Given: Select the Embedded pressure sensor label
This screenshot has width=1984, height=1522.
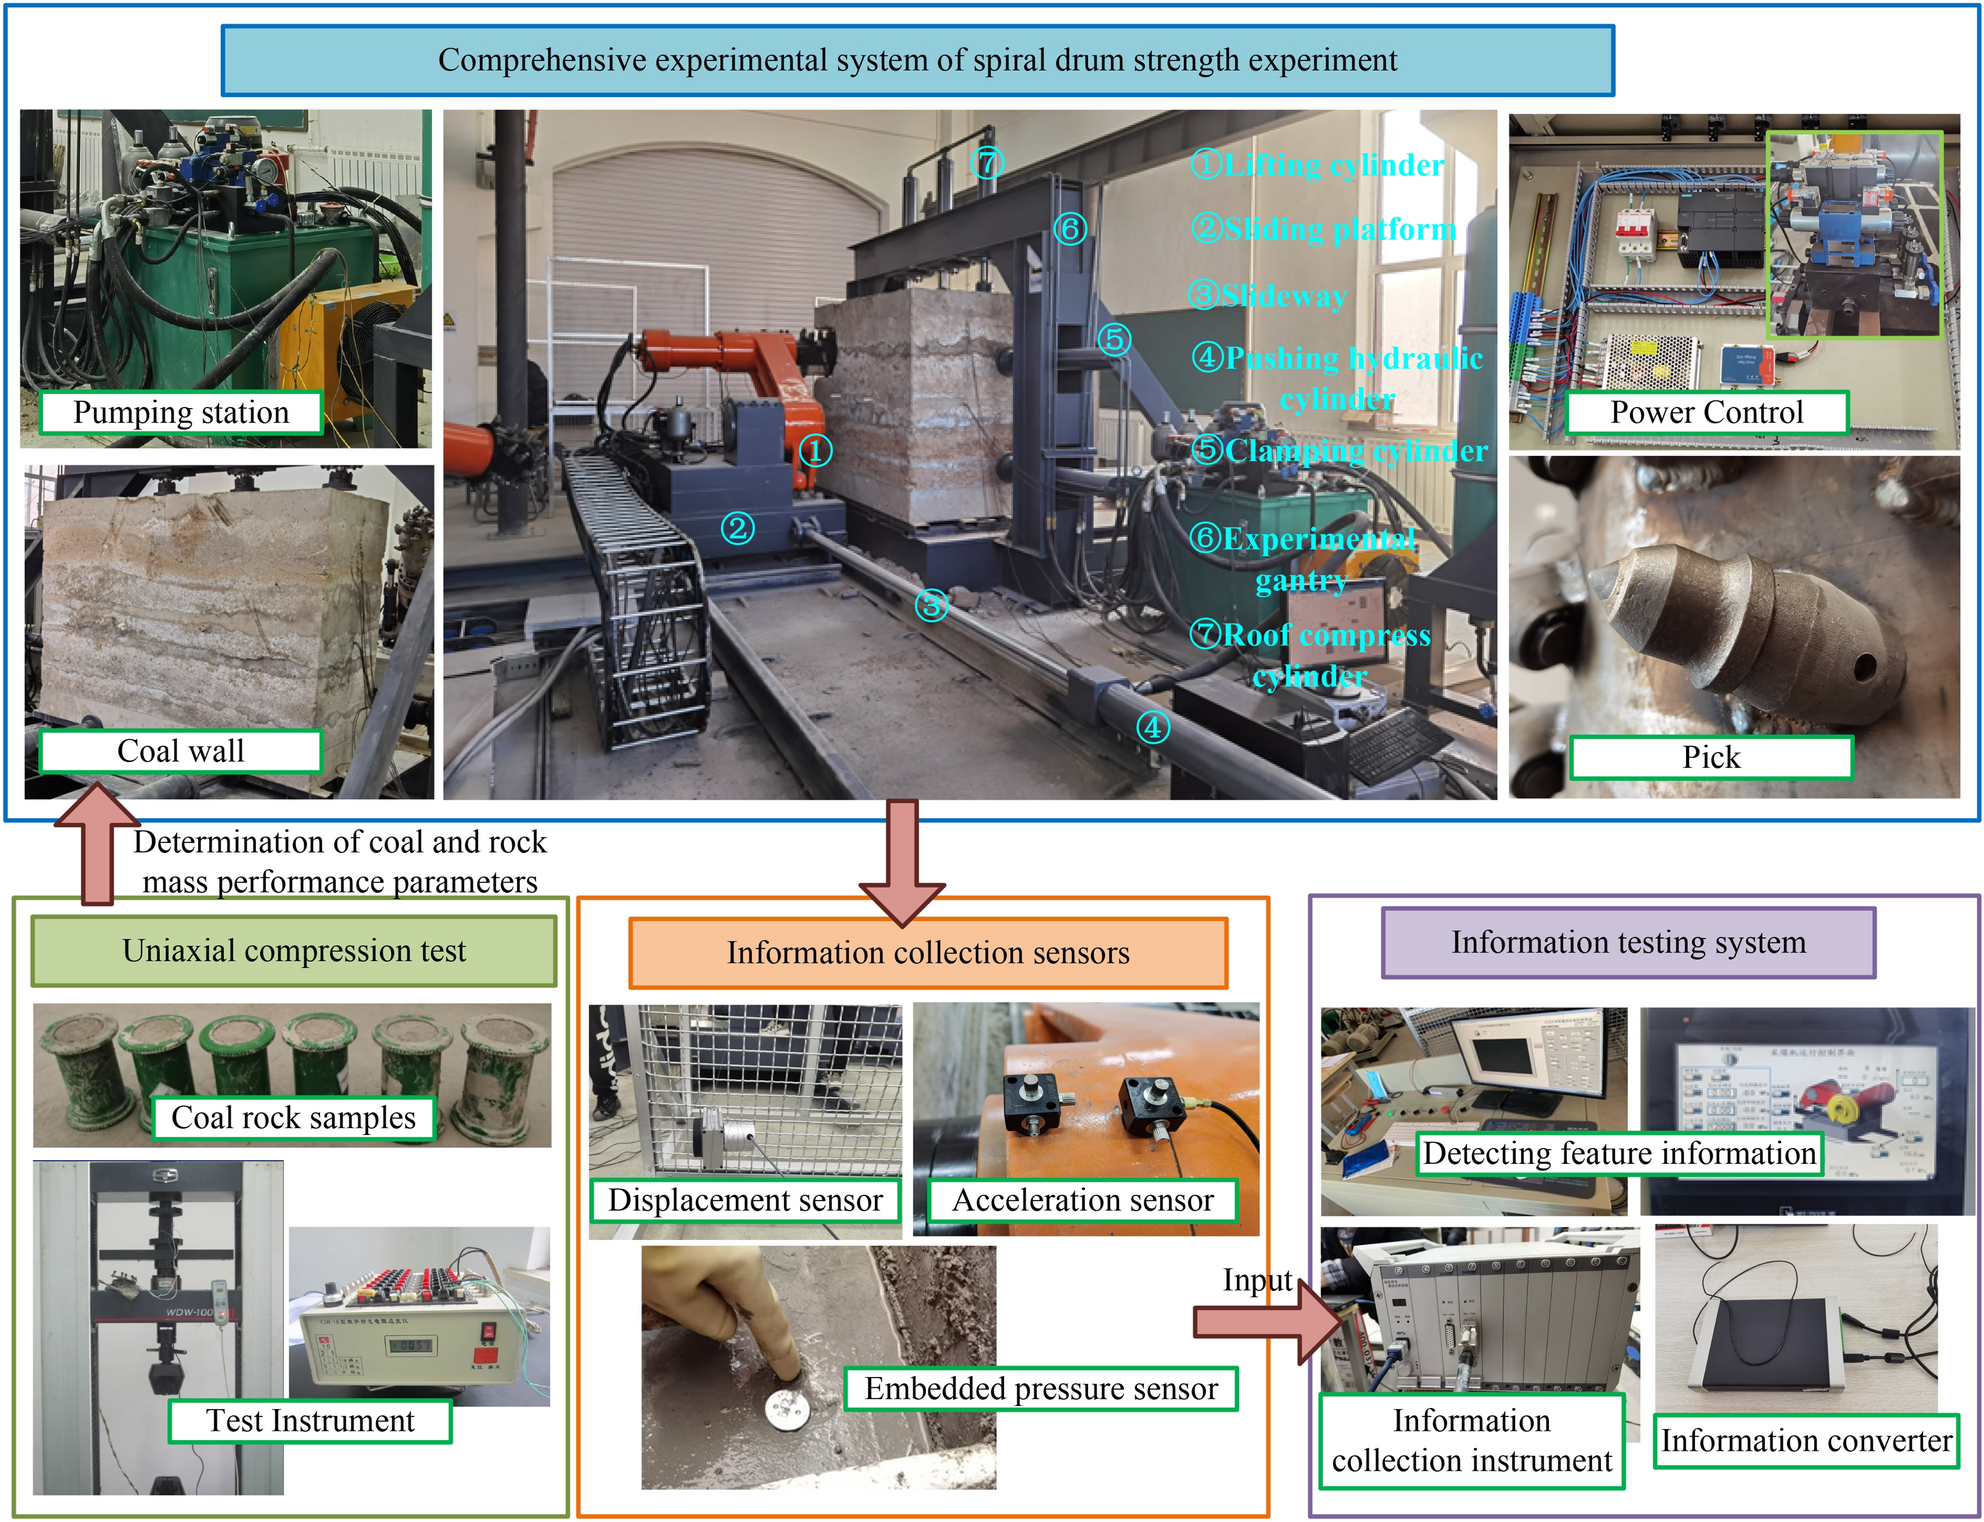Looking at the screenshot, I should (1043, 1388).
